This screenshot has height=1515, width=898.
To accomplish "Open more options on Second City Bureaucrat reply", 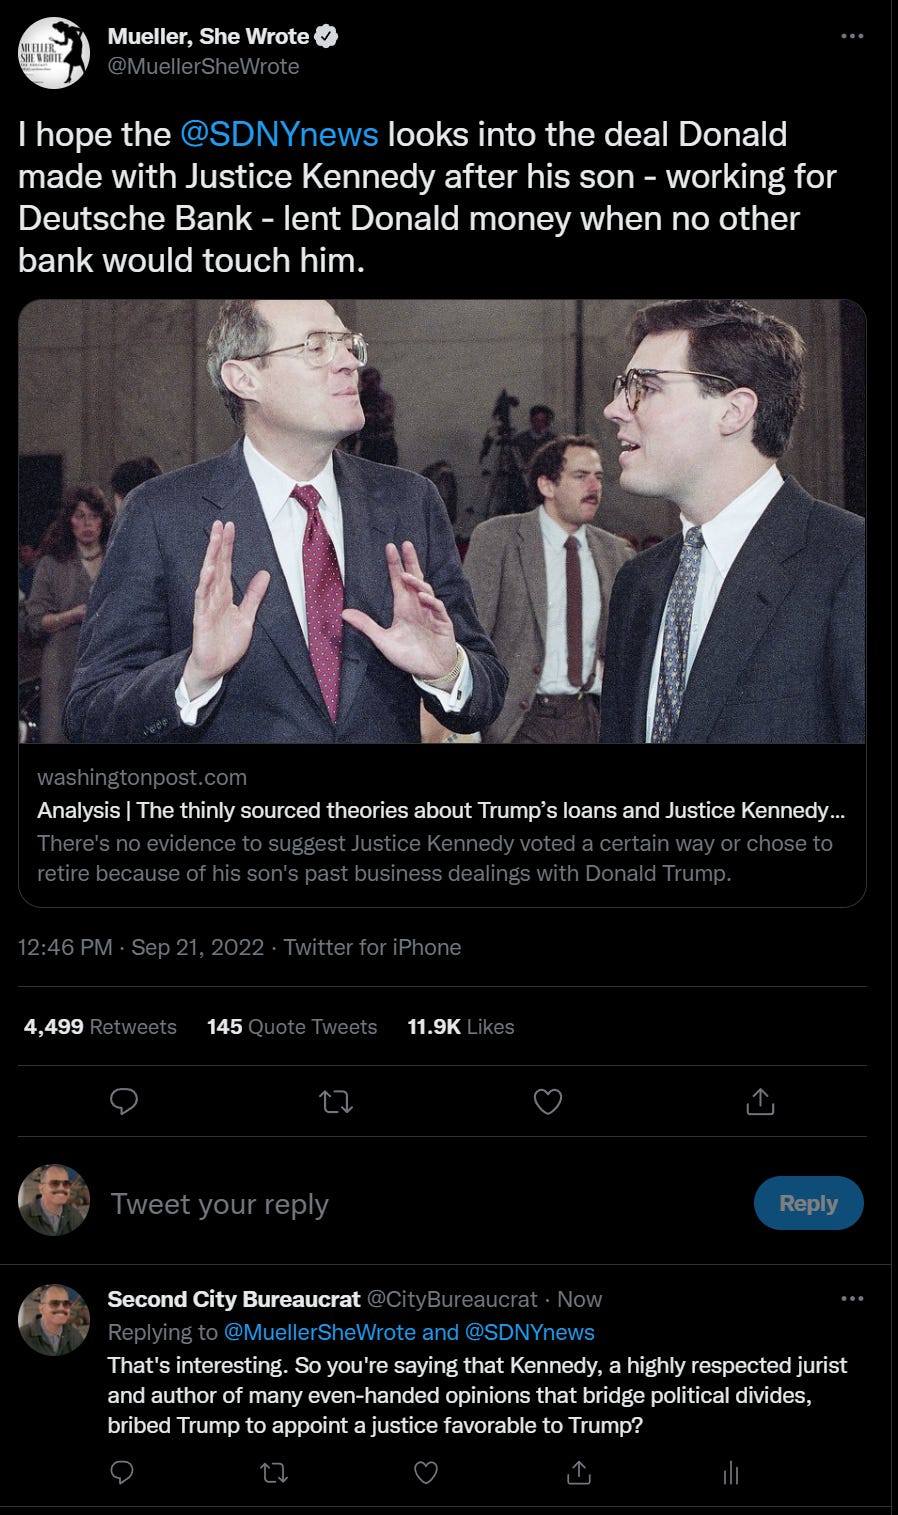I will coord(852,1299).
